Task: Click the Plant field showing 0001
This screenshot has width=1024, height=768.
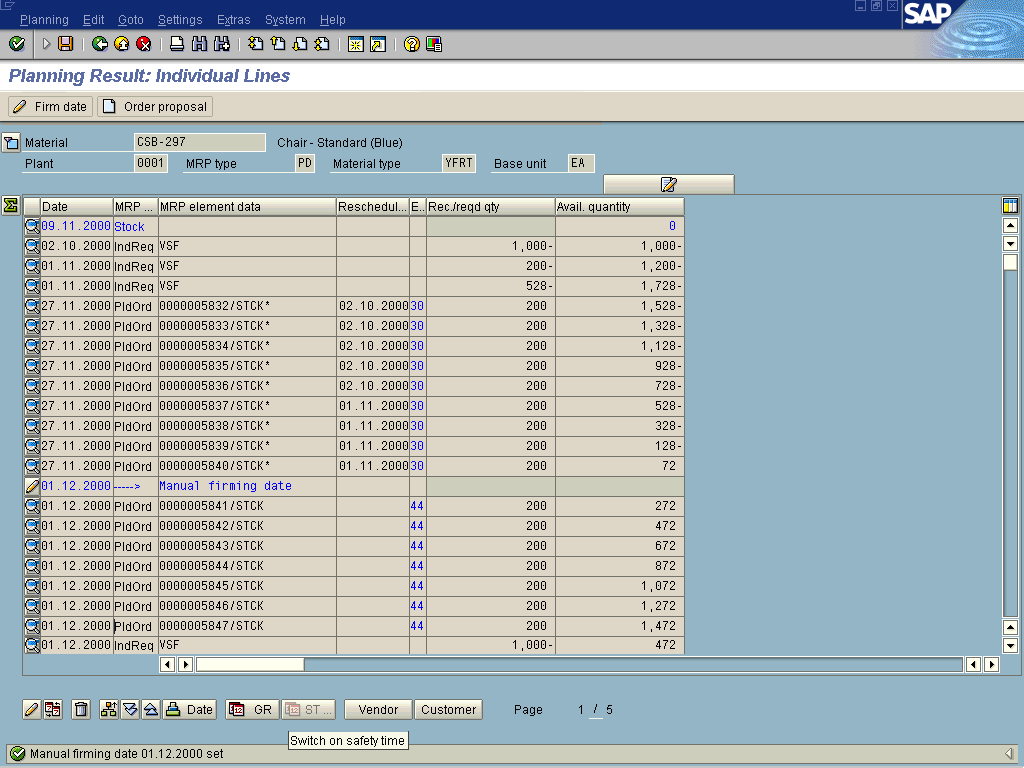Action: point(151,163)
